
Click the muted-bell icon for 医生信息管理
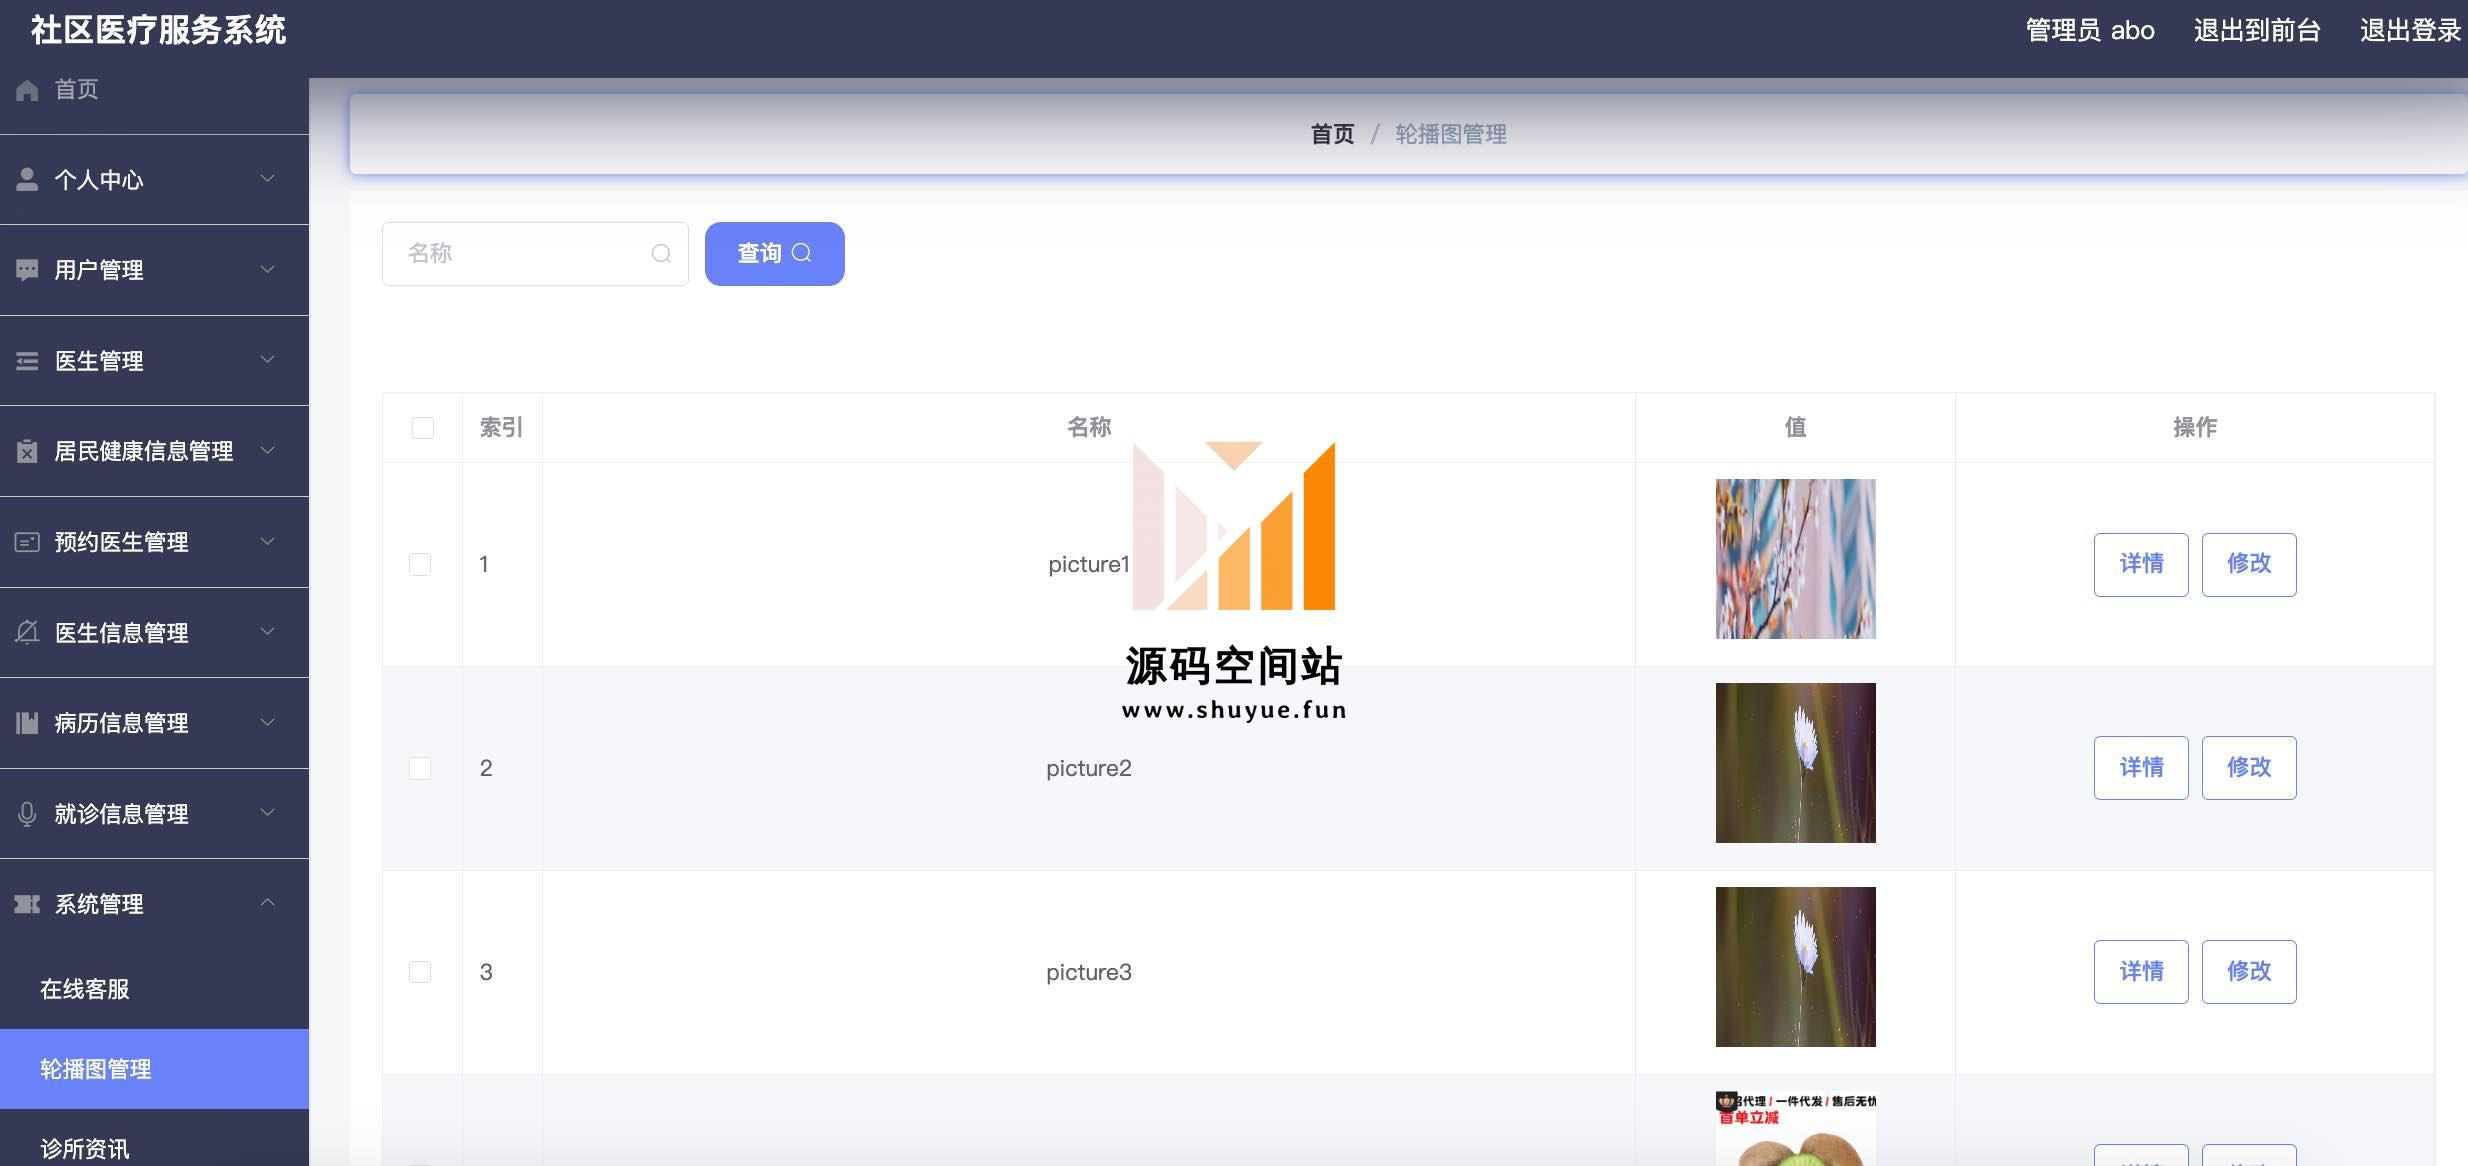[27, 632]
